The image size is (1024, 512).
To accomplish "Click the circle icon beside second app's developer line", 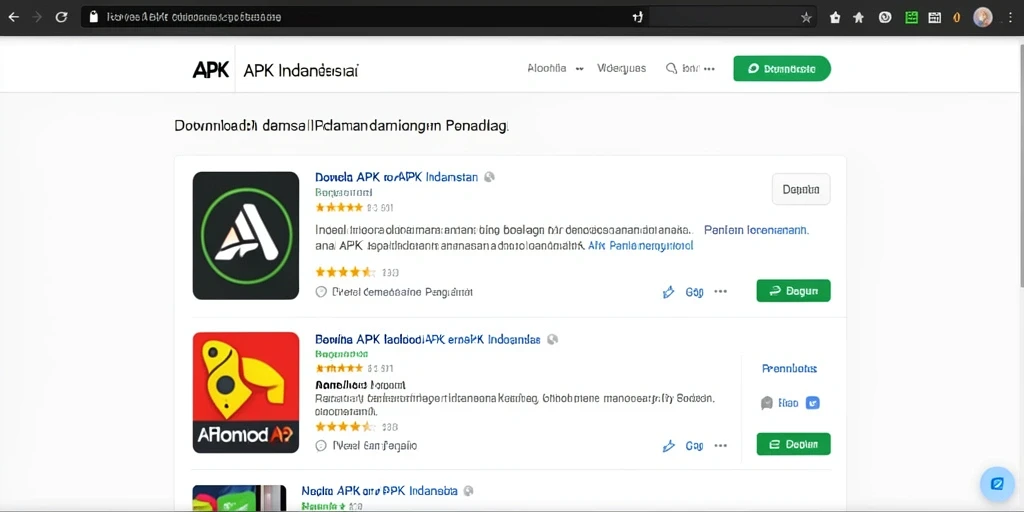I will 321,446.
